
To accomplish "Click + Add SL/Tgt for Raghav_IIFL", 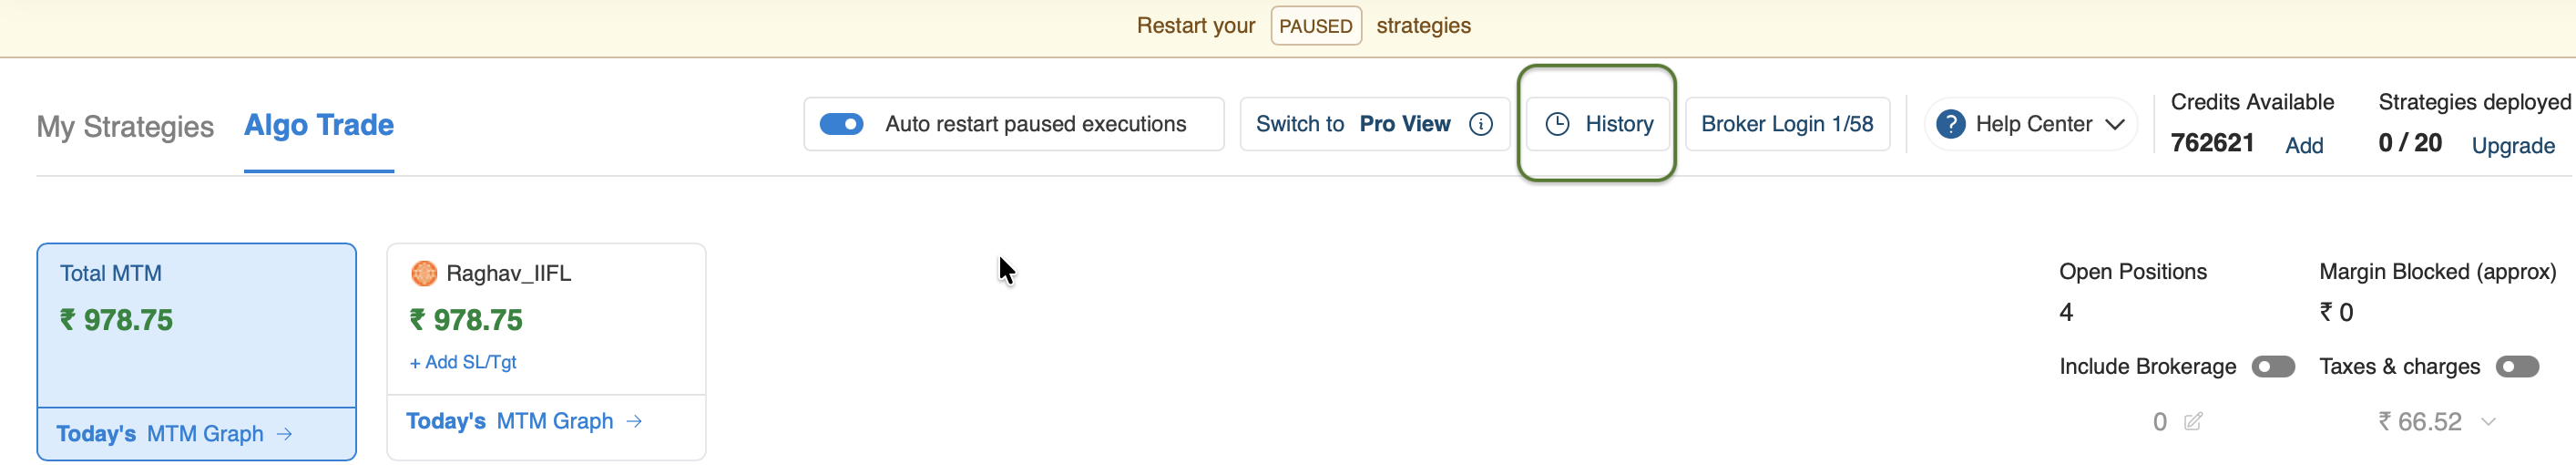I will (x=463, y=362).
